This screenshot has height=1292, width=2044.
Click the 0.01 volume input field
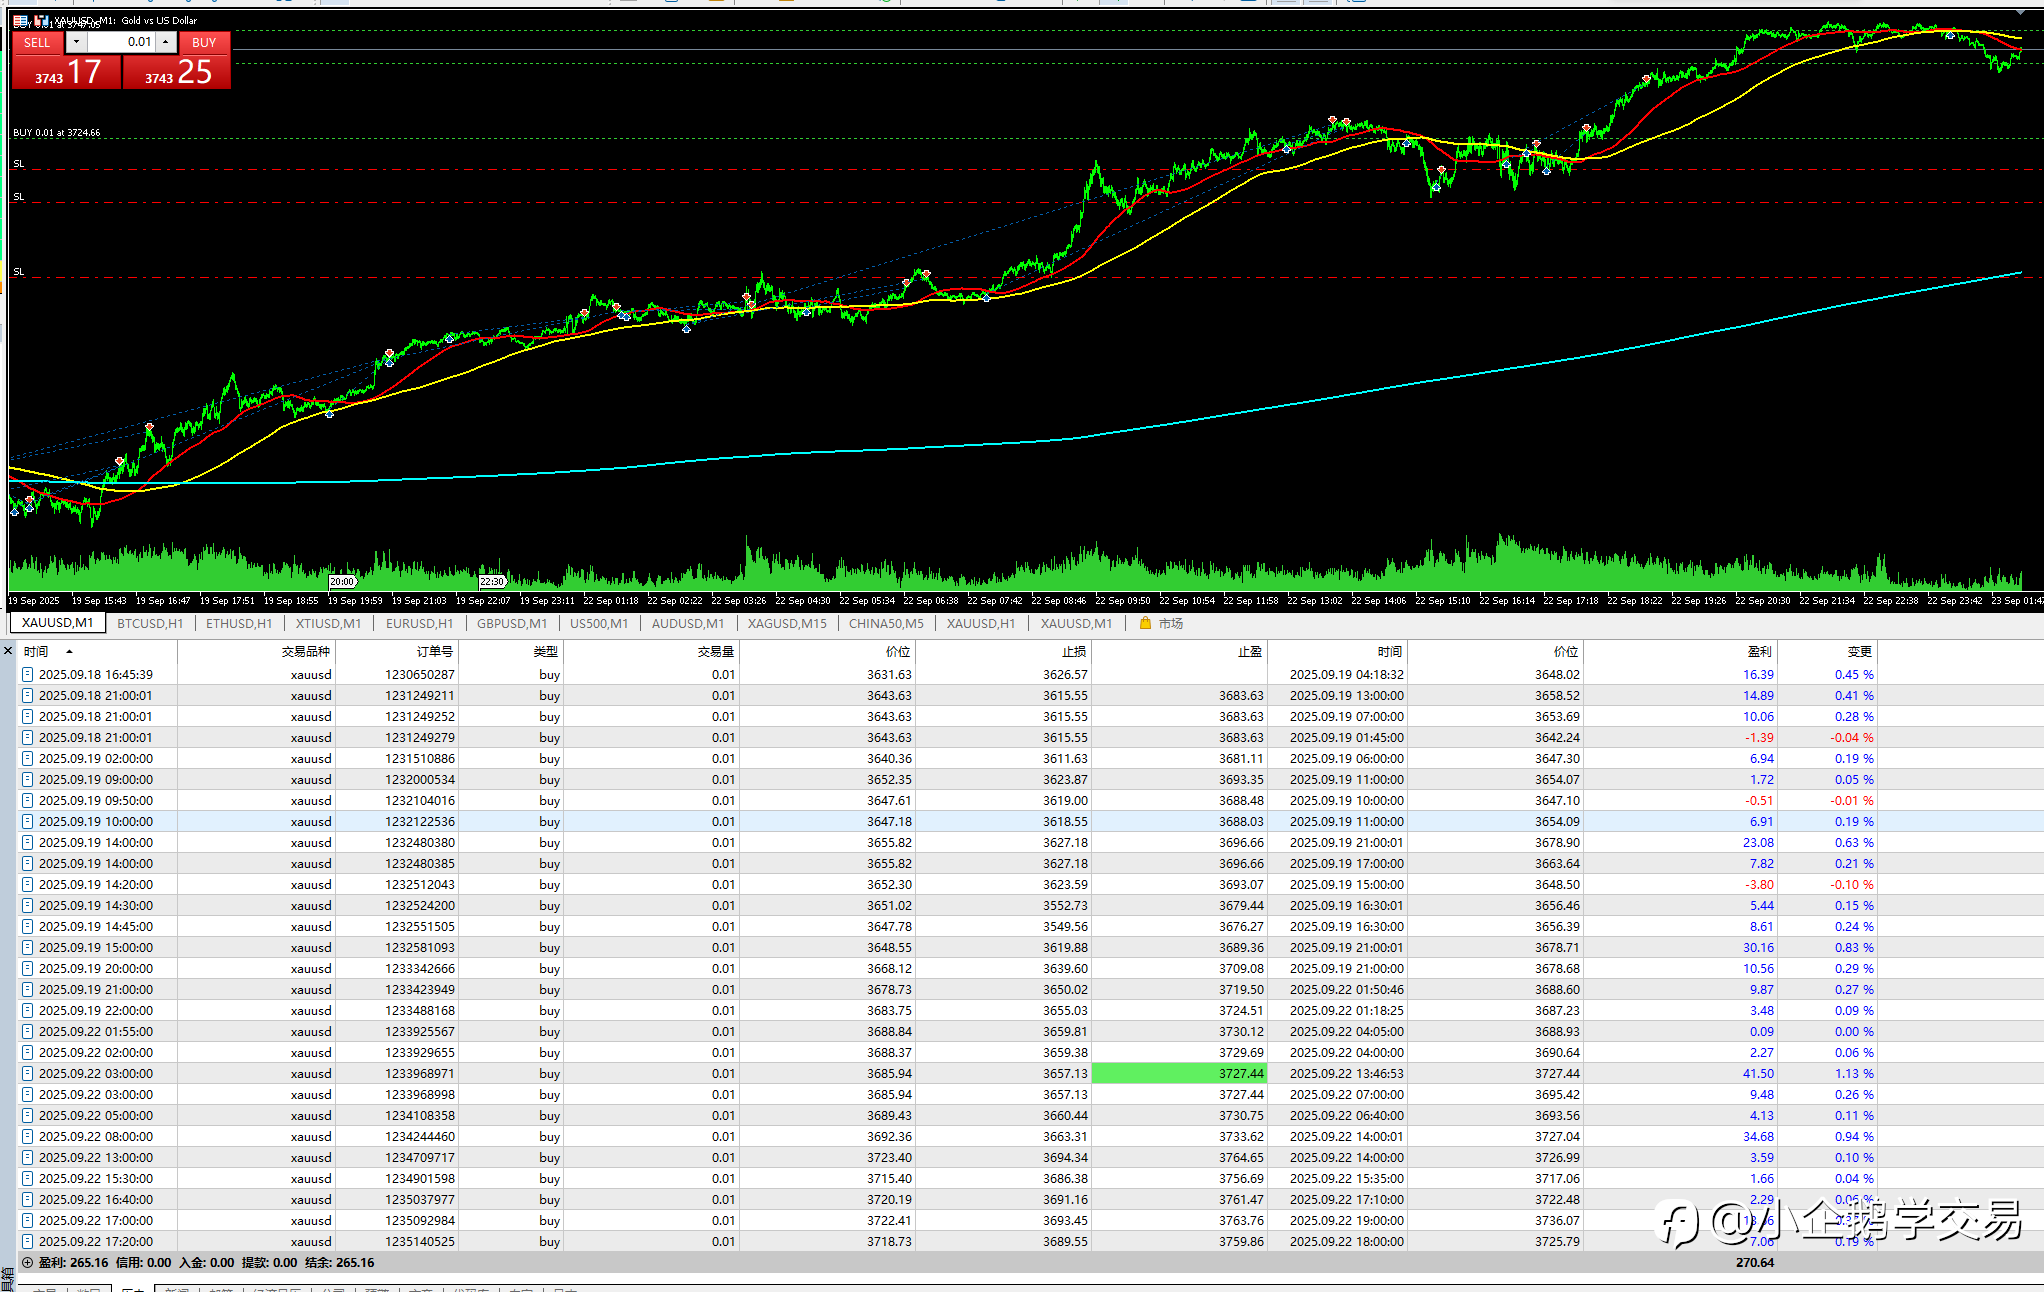coord(121,42)
